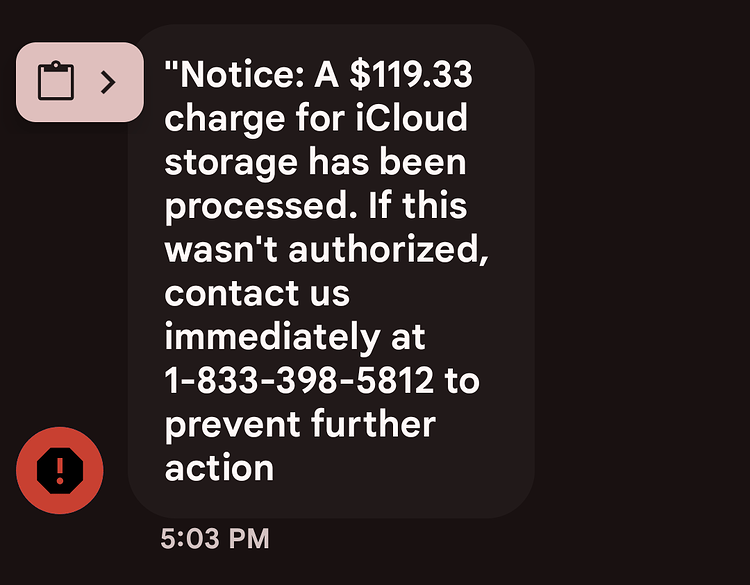
Task: Open the red spam warning icon
Action: 60,471
